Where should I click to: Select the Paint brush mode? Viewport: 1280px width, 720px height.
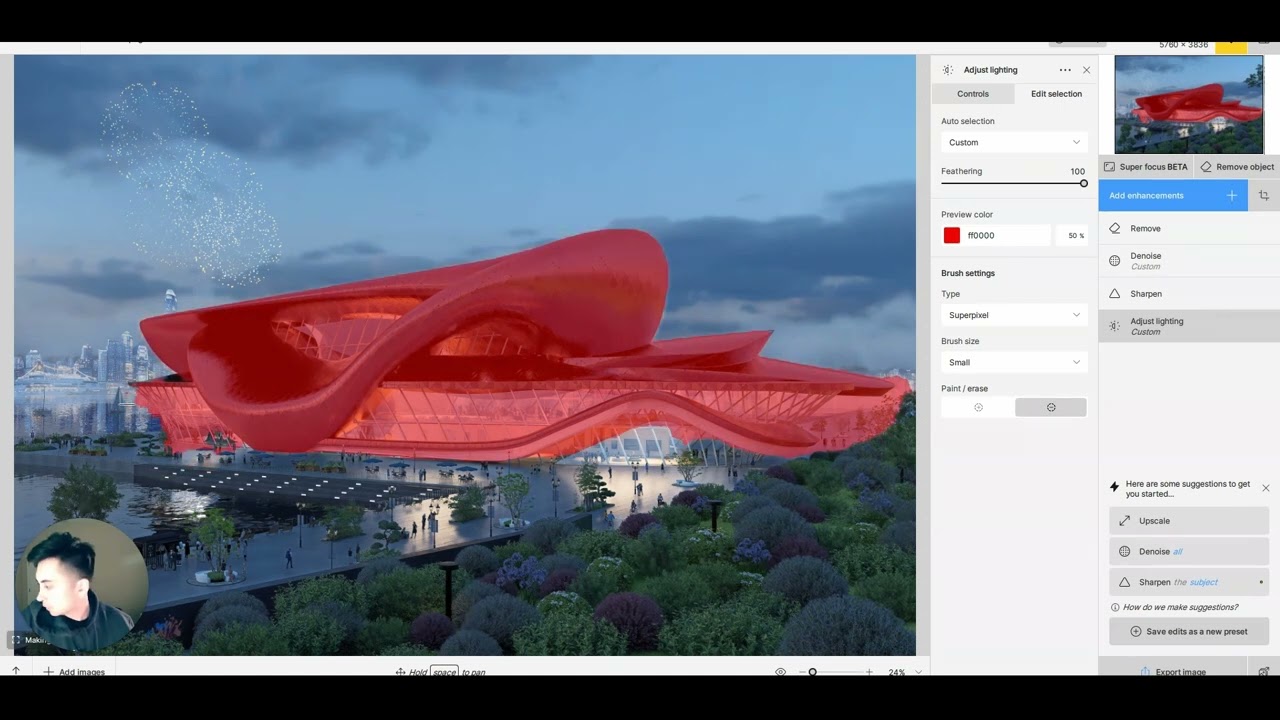point(978,407)
